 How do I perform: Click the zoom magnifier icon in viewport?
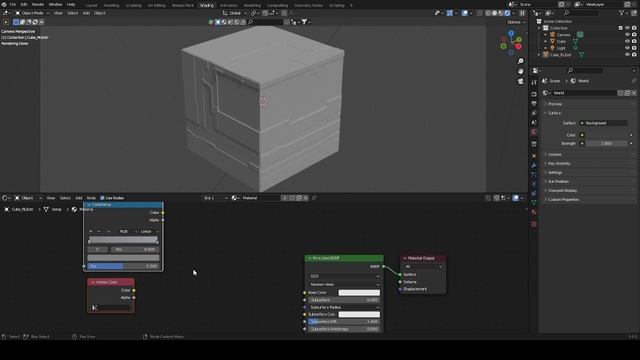tap(520, 61)
